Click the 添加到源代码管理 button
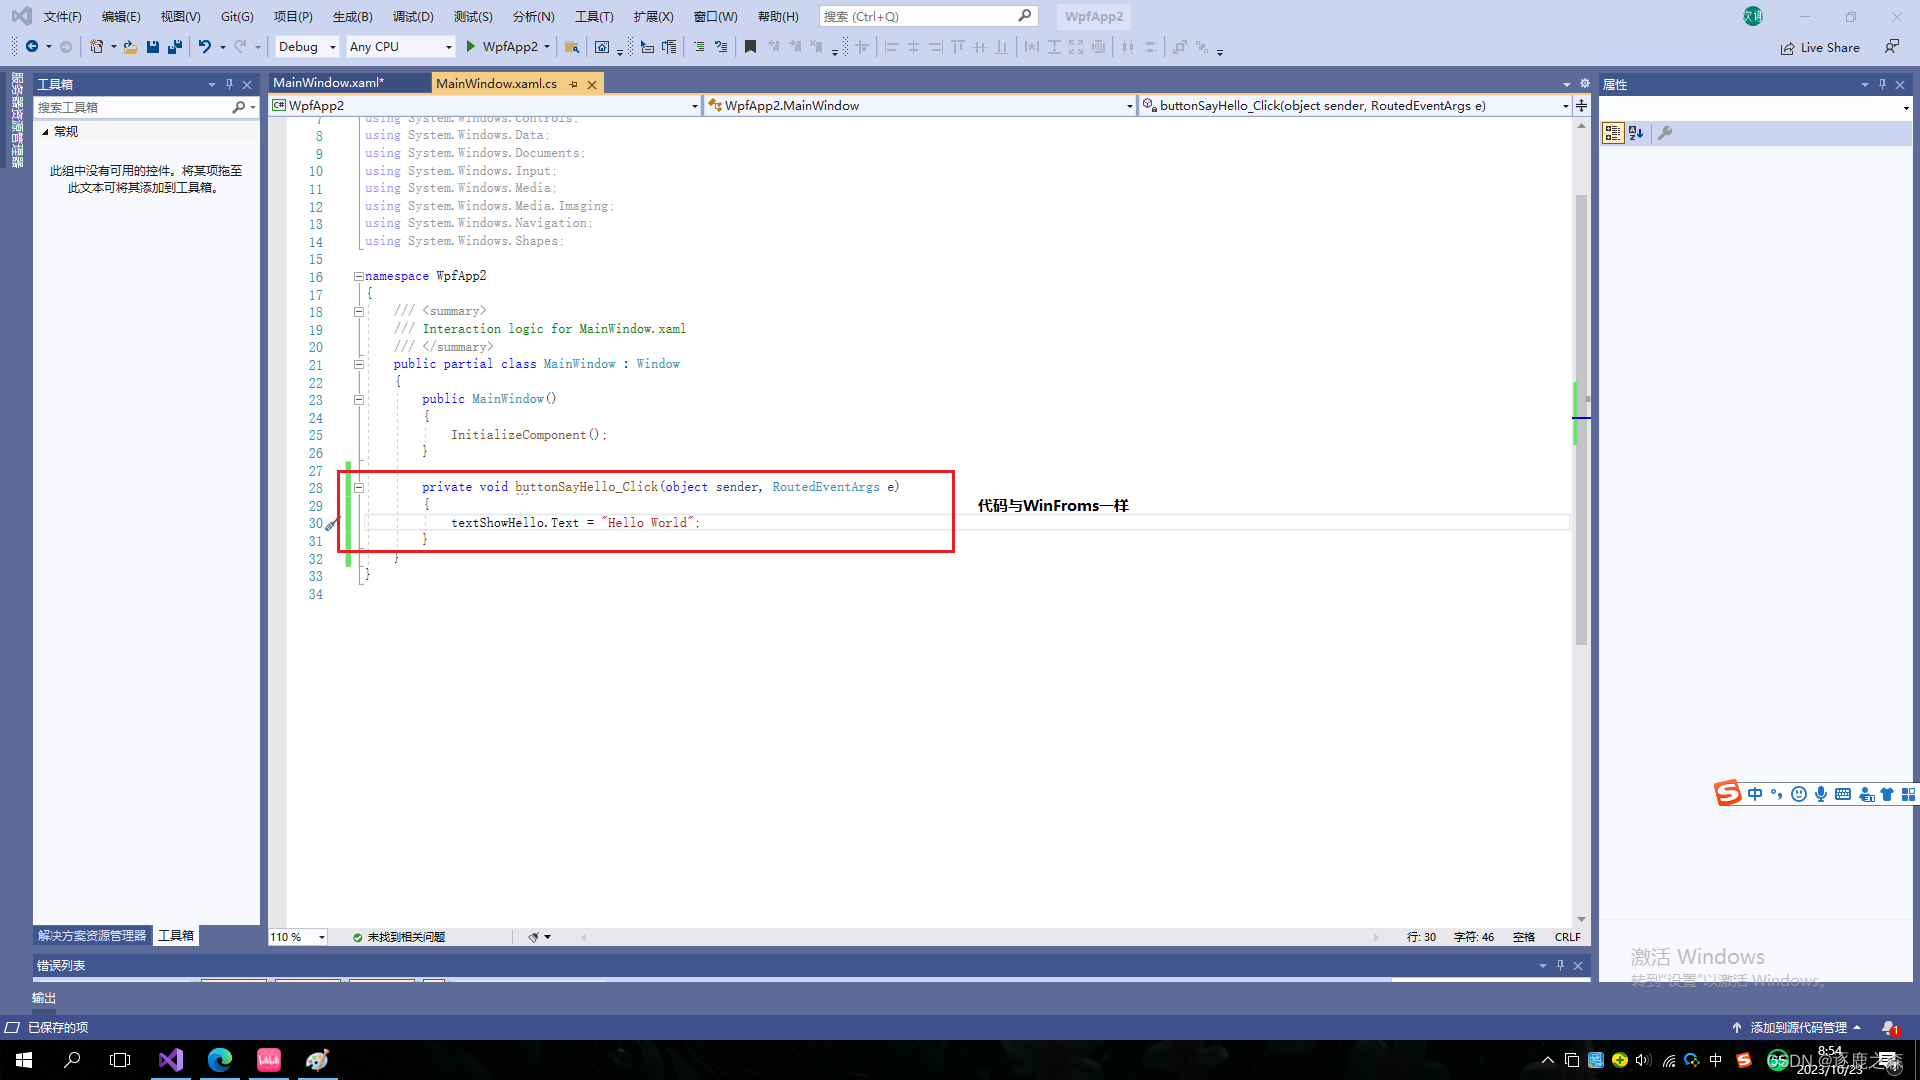This screenshot has height=1080, width=1920. click(1797, 1027)
